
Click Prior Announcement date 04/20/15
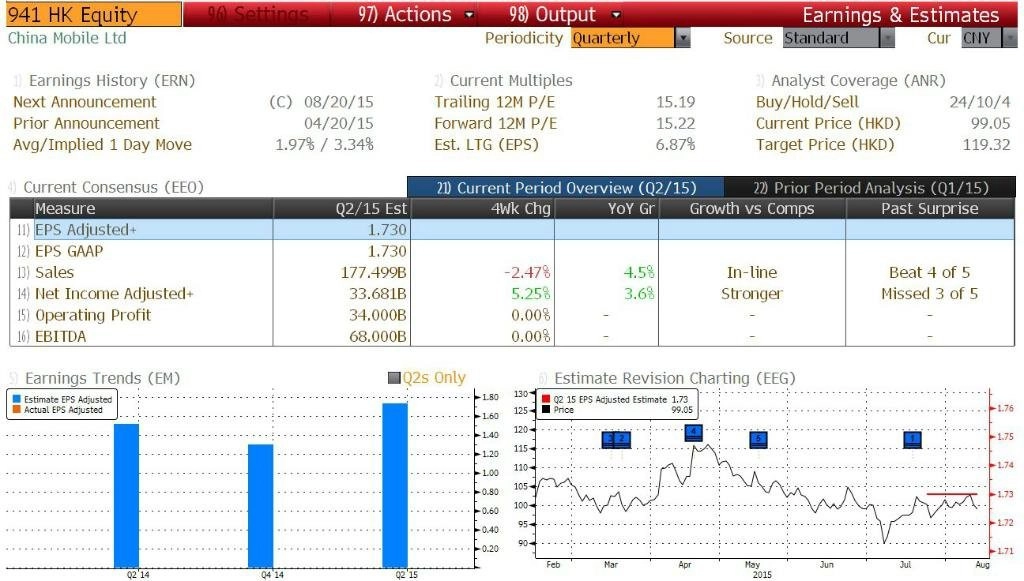pos(339,123)
